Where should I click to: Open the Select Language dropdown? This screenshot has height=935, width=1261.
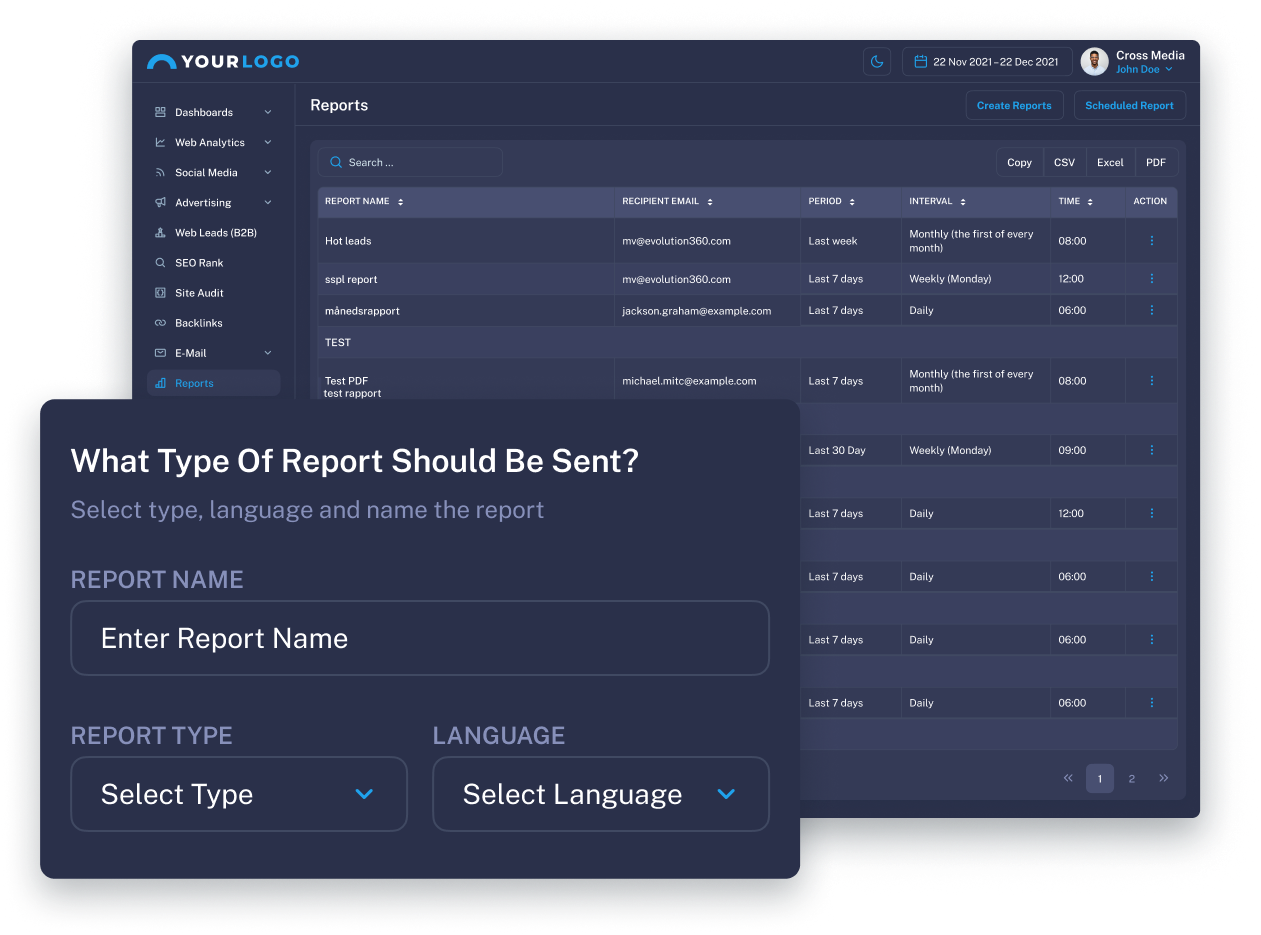tap(600, 794)
